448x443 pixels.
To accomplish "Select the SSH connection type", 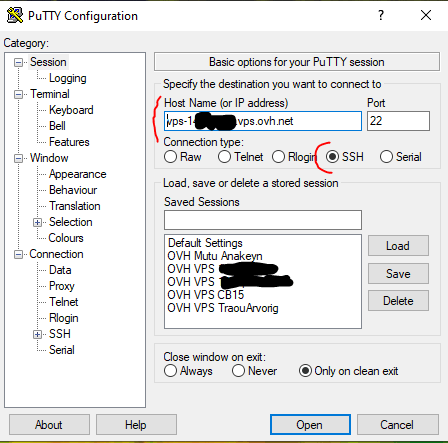I will pyautogui.click(x=332, y=157).
